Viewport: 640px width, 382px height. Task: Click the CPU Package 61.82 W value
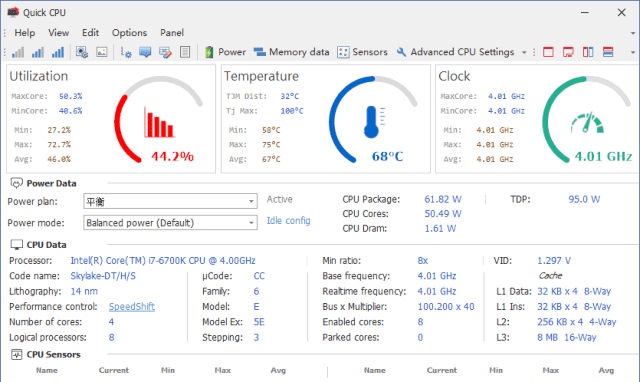pos(443,199)
